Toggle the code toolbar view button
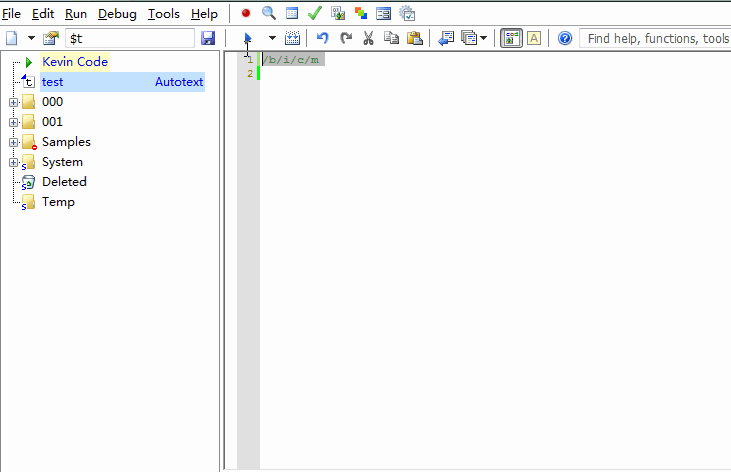The width and height of the screenshot is (731, 472). (511, 38)
